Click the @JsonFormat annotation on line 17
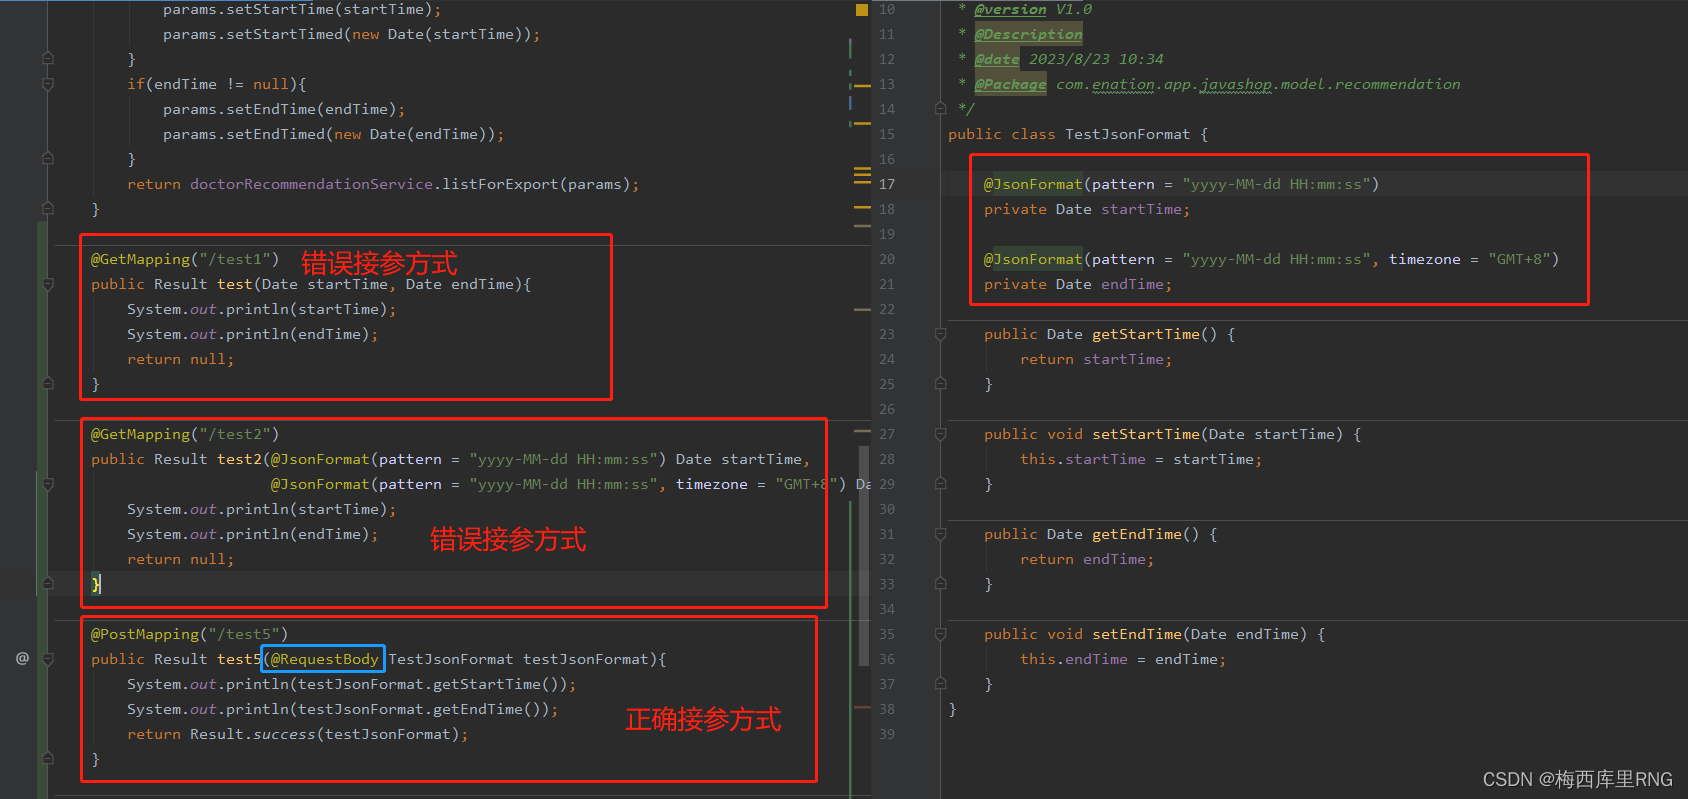Image resolution: width=1688 pixels, height=799 pixels. [x=1033, y=184]
